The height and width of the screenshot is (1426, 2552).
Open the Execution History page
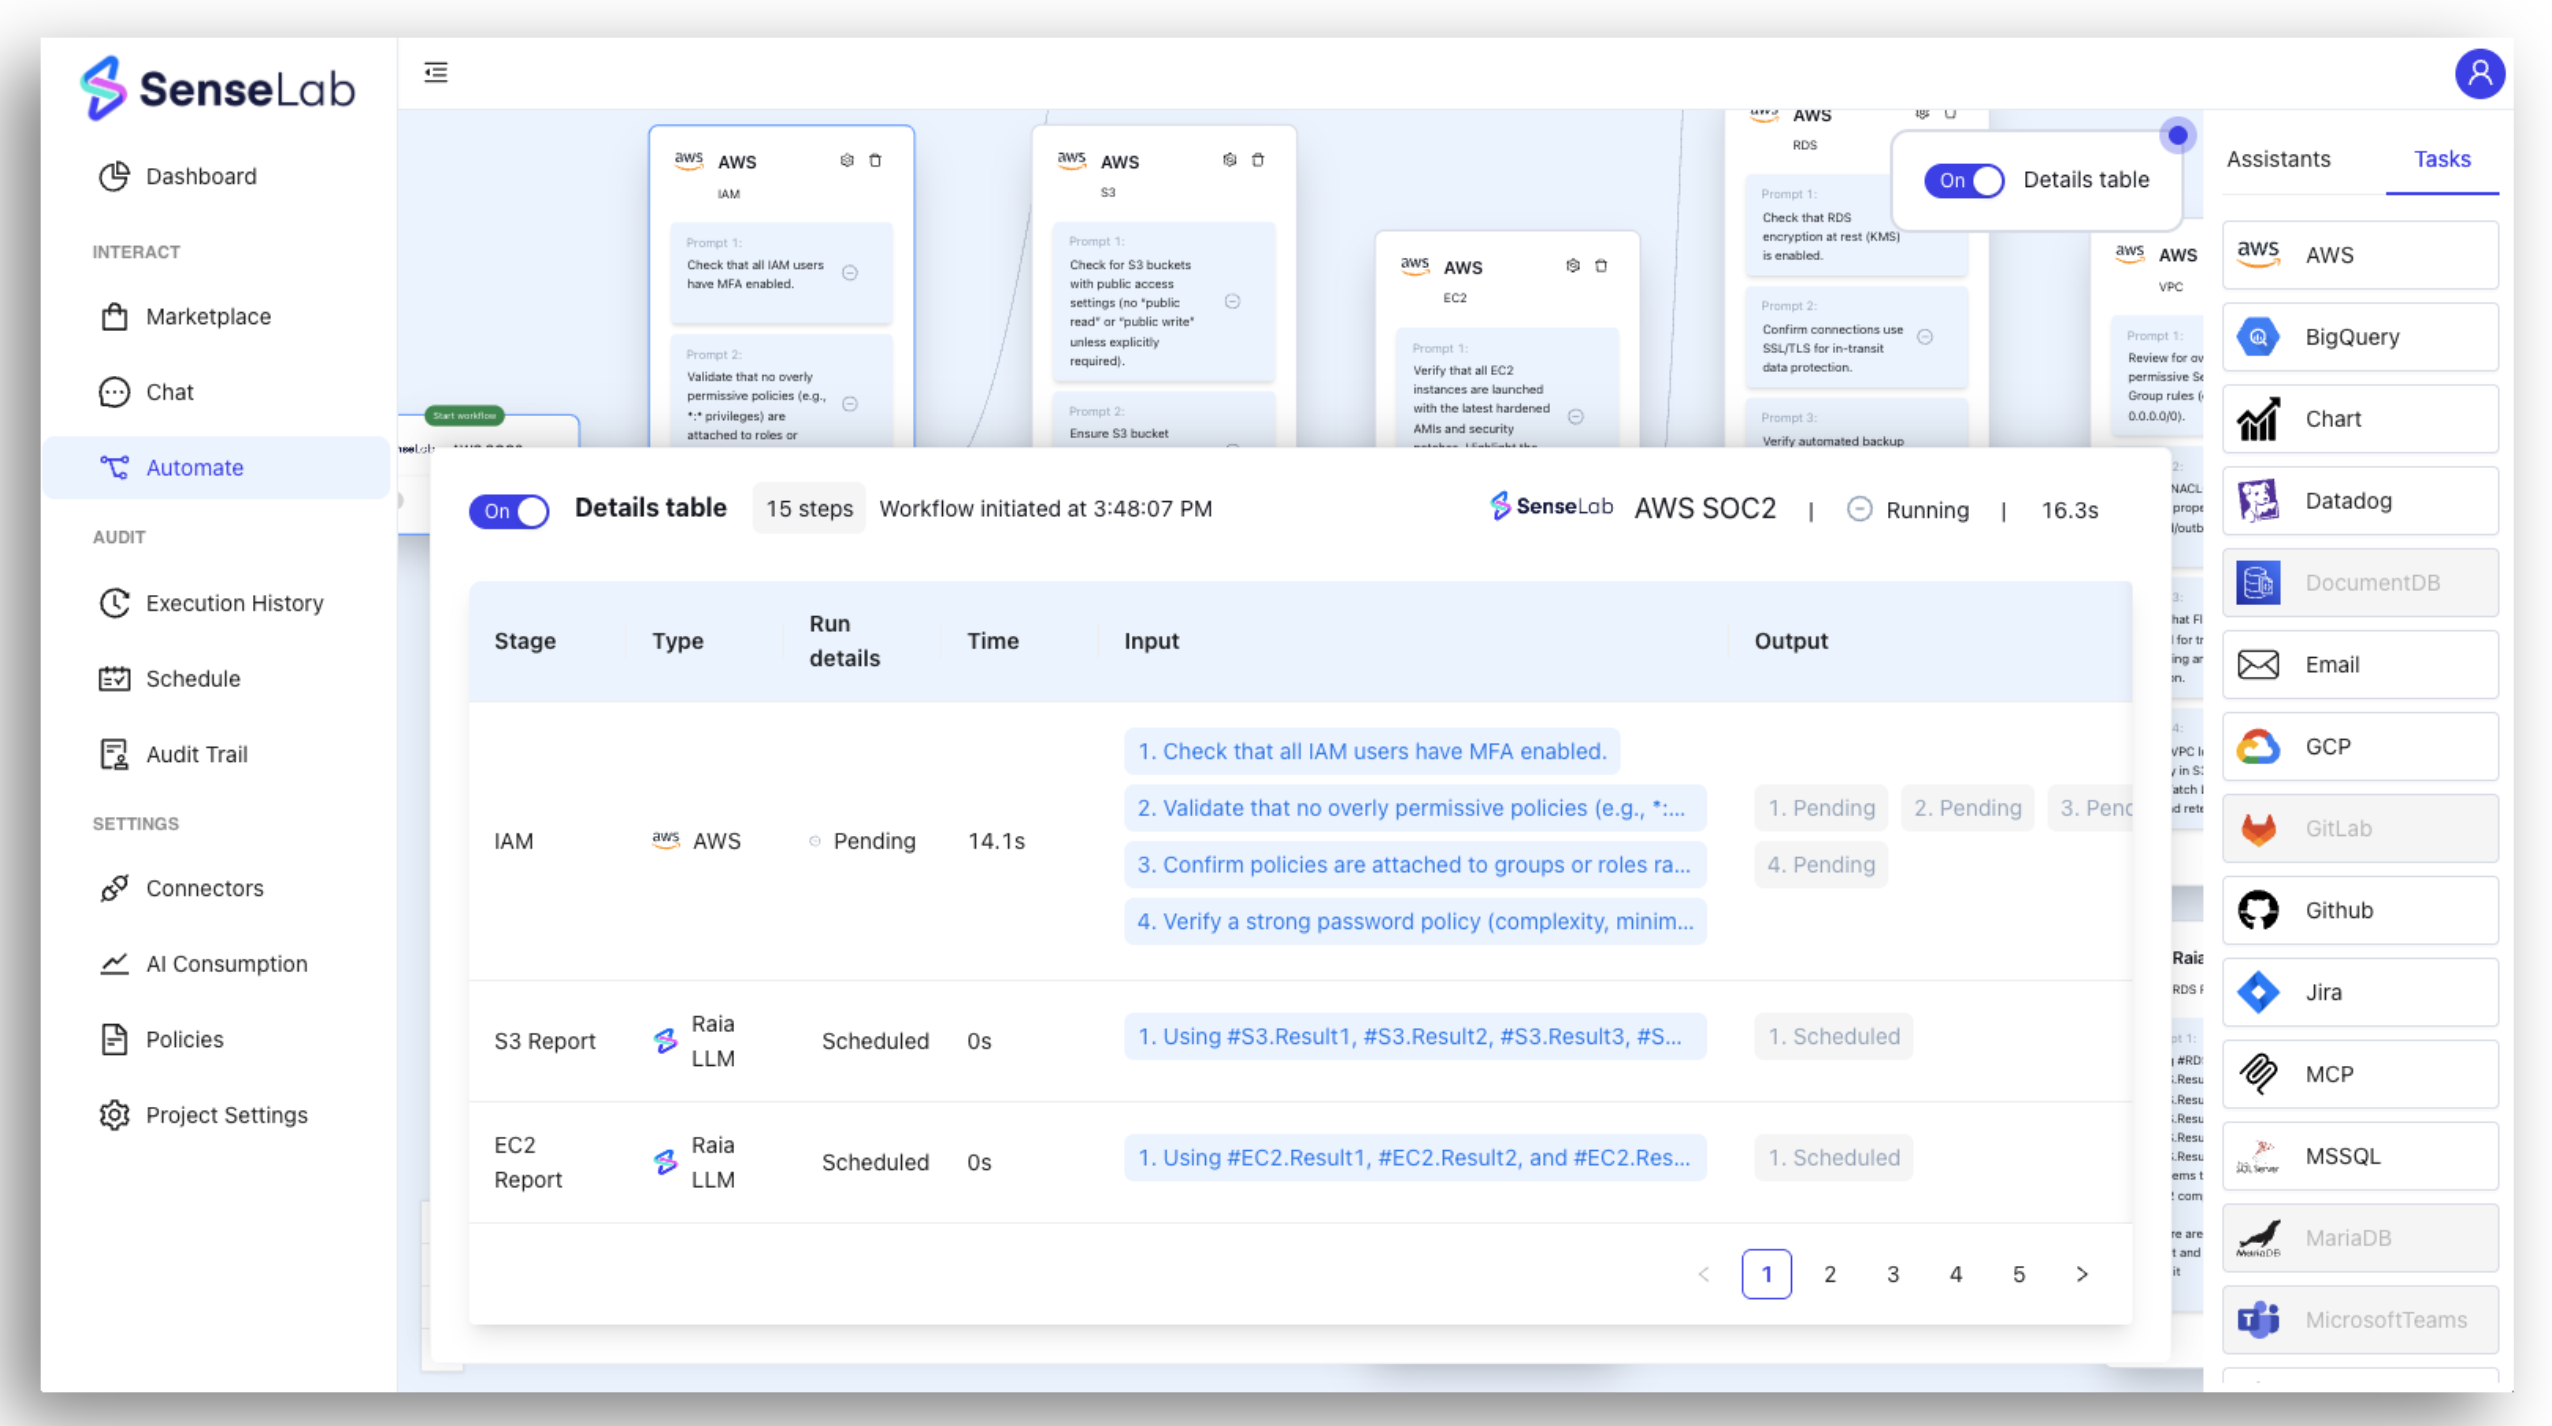(x=234, y=603)
